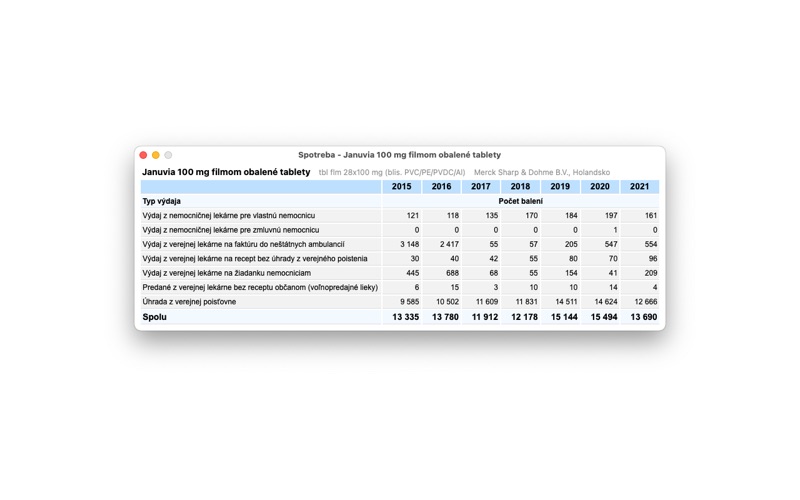Viewport: 800px width, 500px height.
Task: Select row 'Výdaj z verejnej lekárne na žiadanku nemocniciam'
Action: coord(400,272)
